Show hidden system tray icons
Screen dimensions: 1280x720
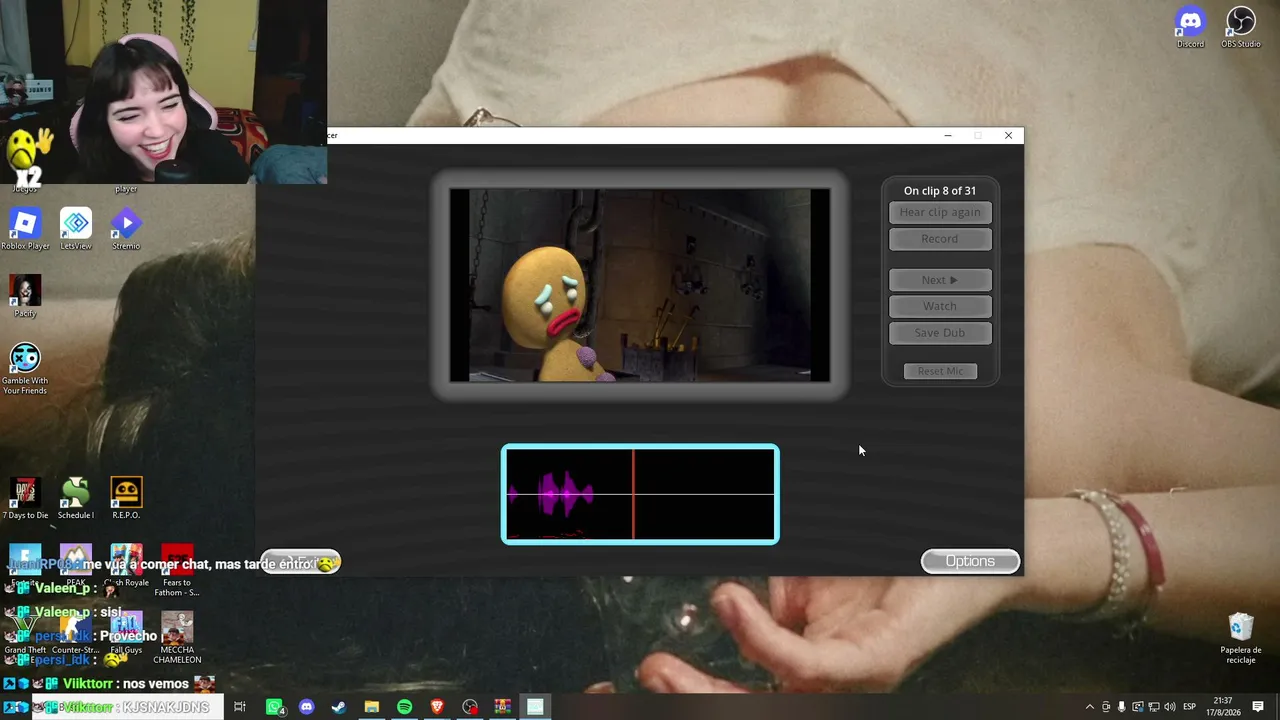point(1090,707)
